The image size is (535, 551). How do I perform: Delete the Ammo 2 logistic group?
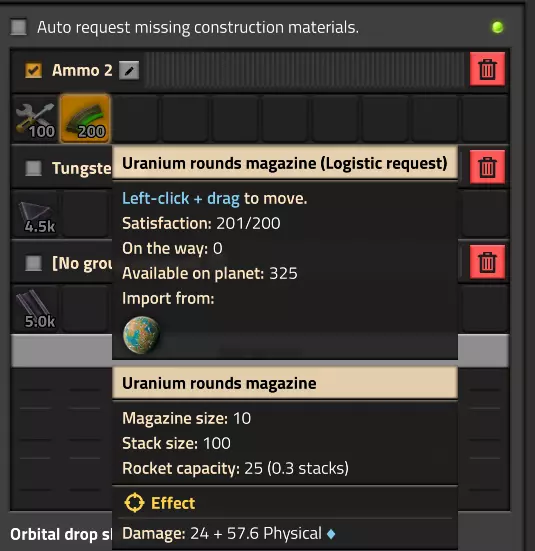[487, 69]
